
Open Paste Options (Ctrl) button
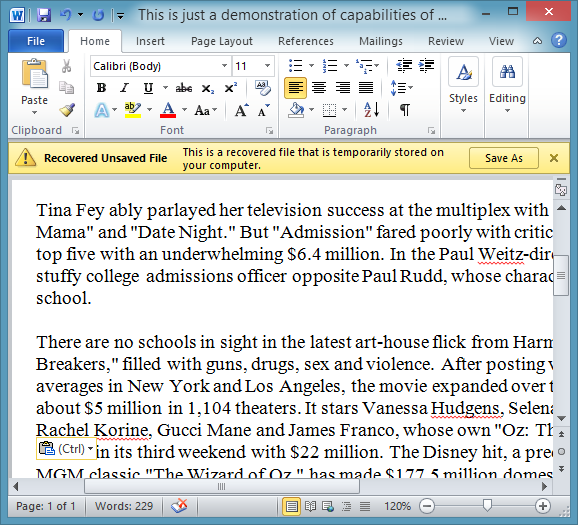pos(66,449)
